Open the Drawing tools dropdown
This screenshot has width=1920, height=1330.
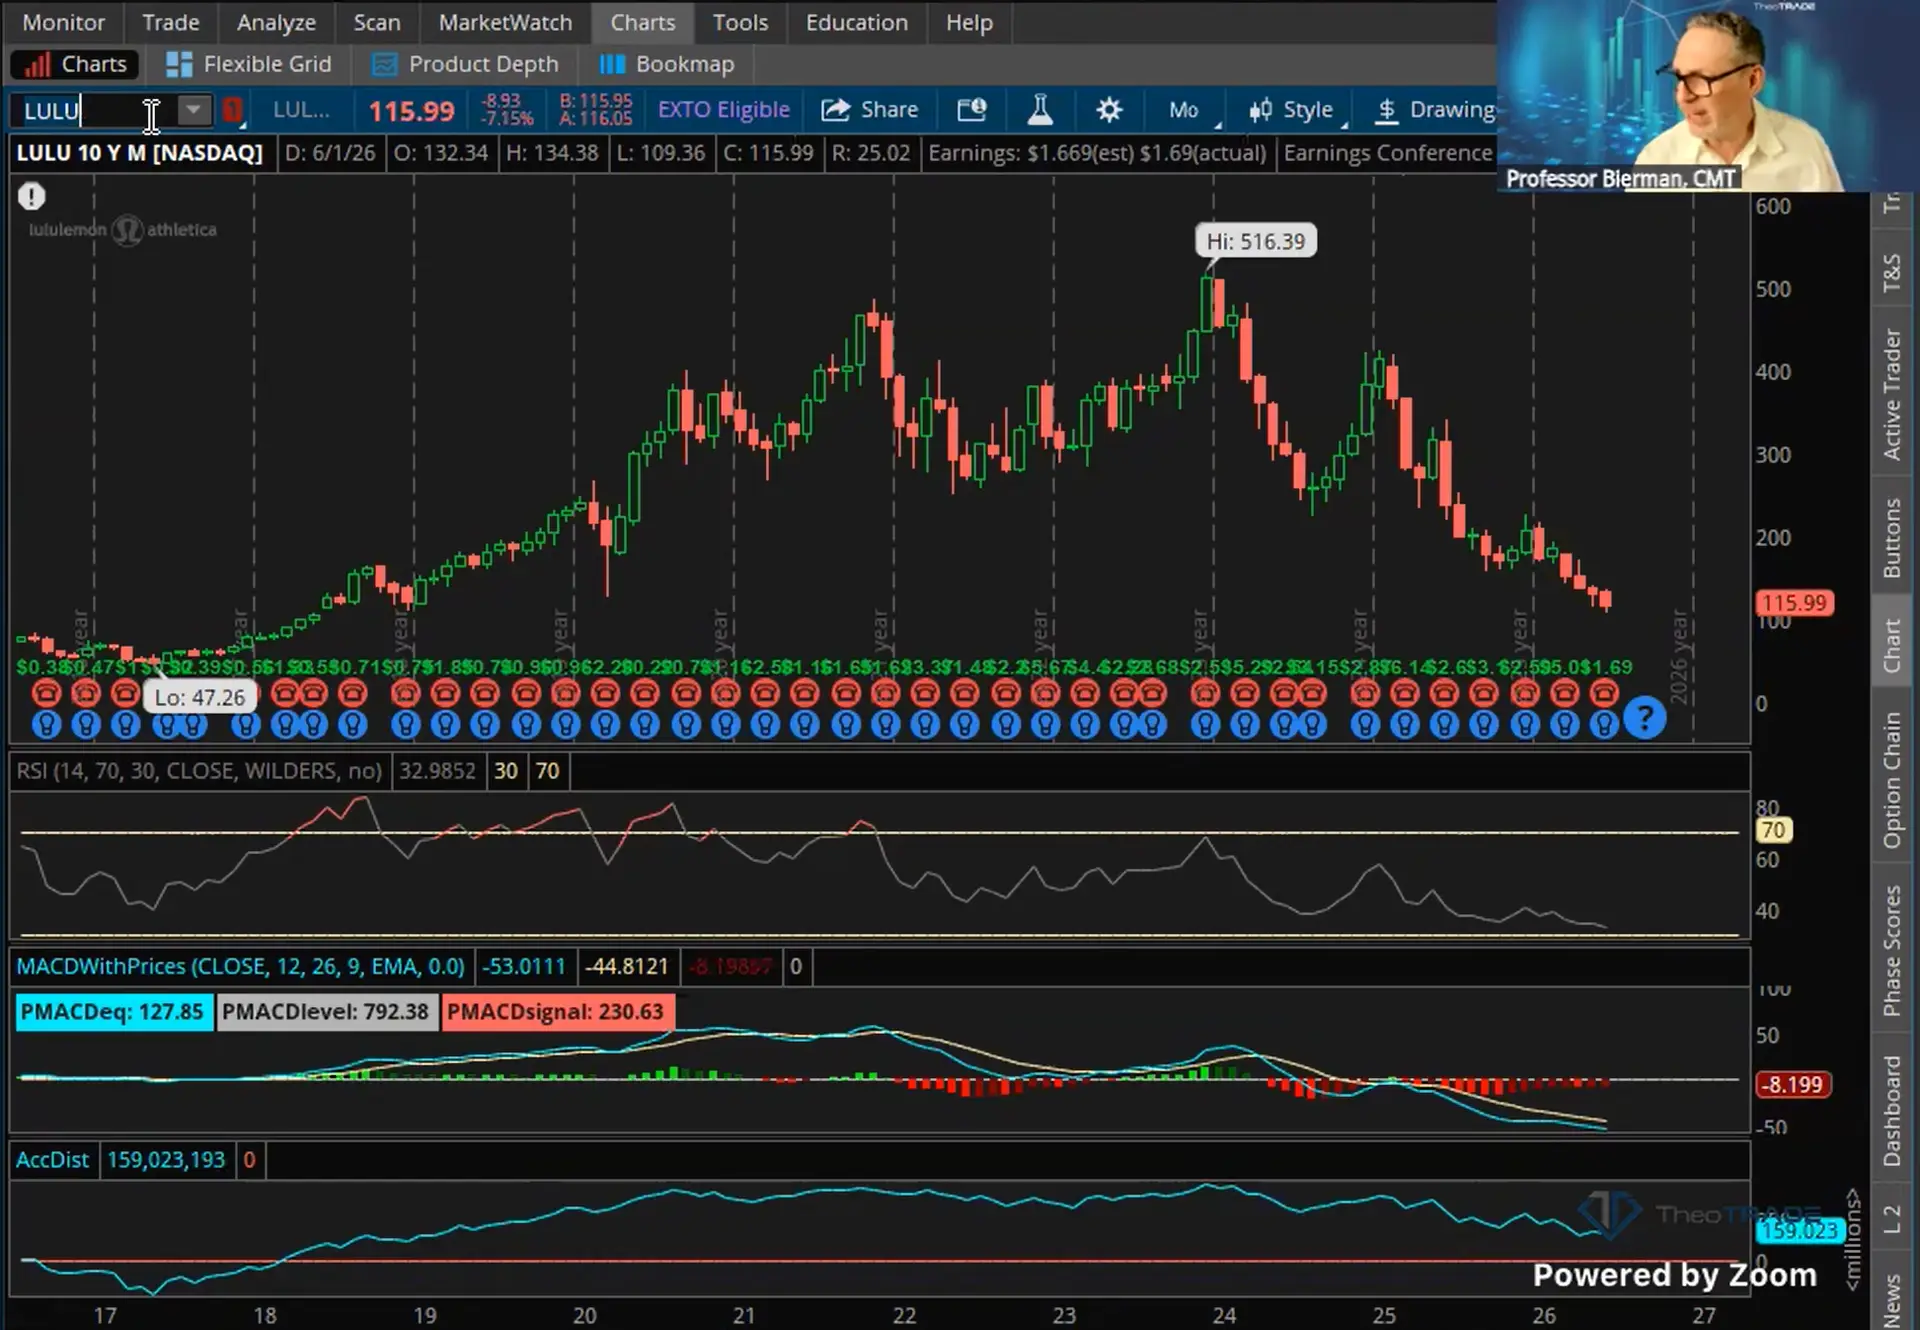[1434, 110]
